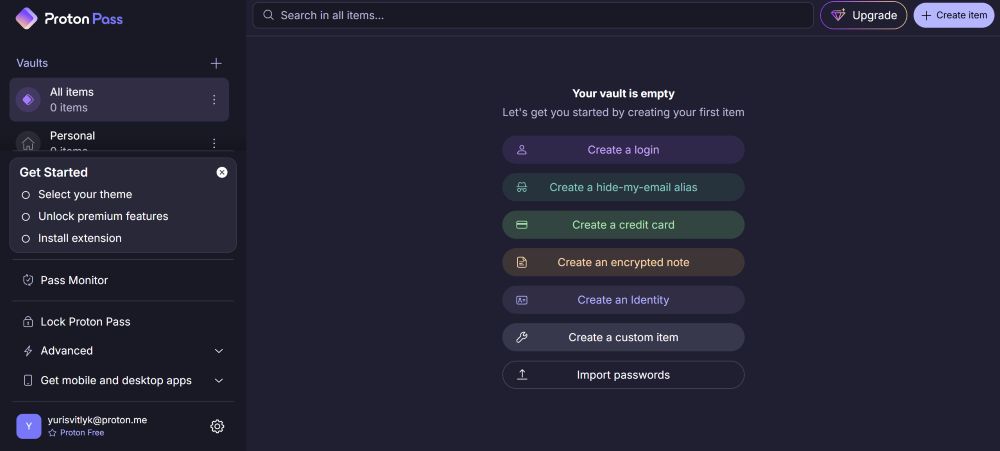Tick the Select your theme step
Viewport: 1000px width, 451px height.
coord(26,195)
